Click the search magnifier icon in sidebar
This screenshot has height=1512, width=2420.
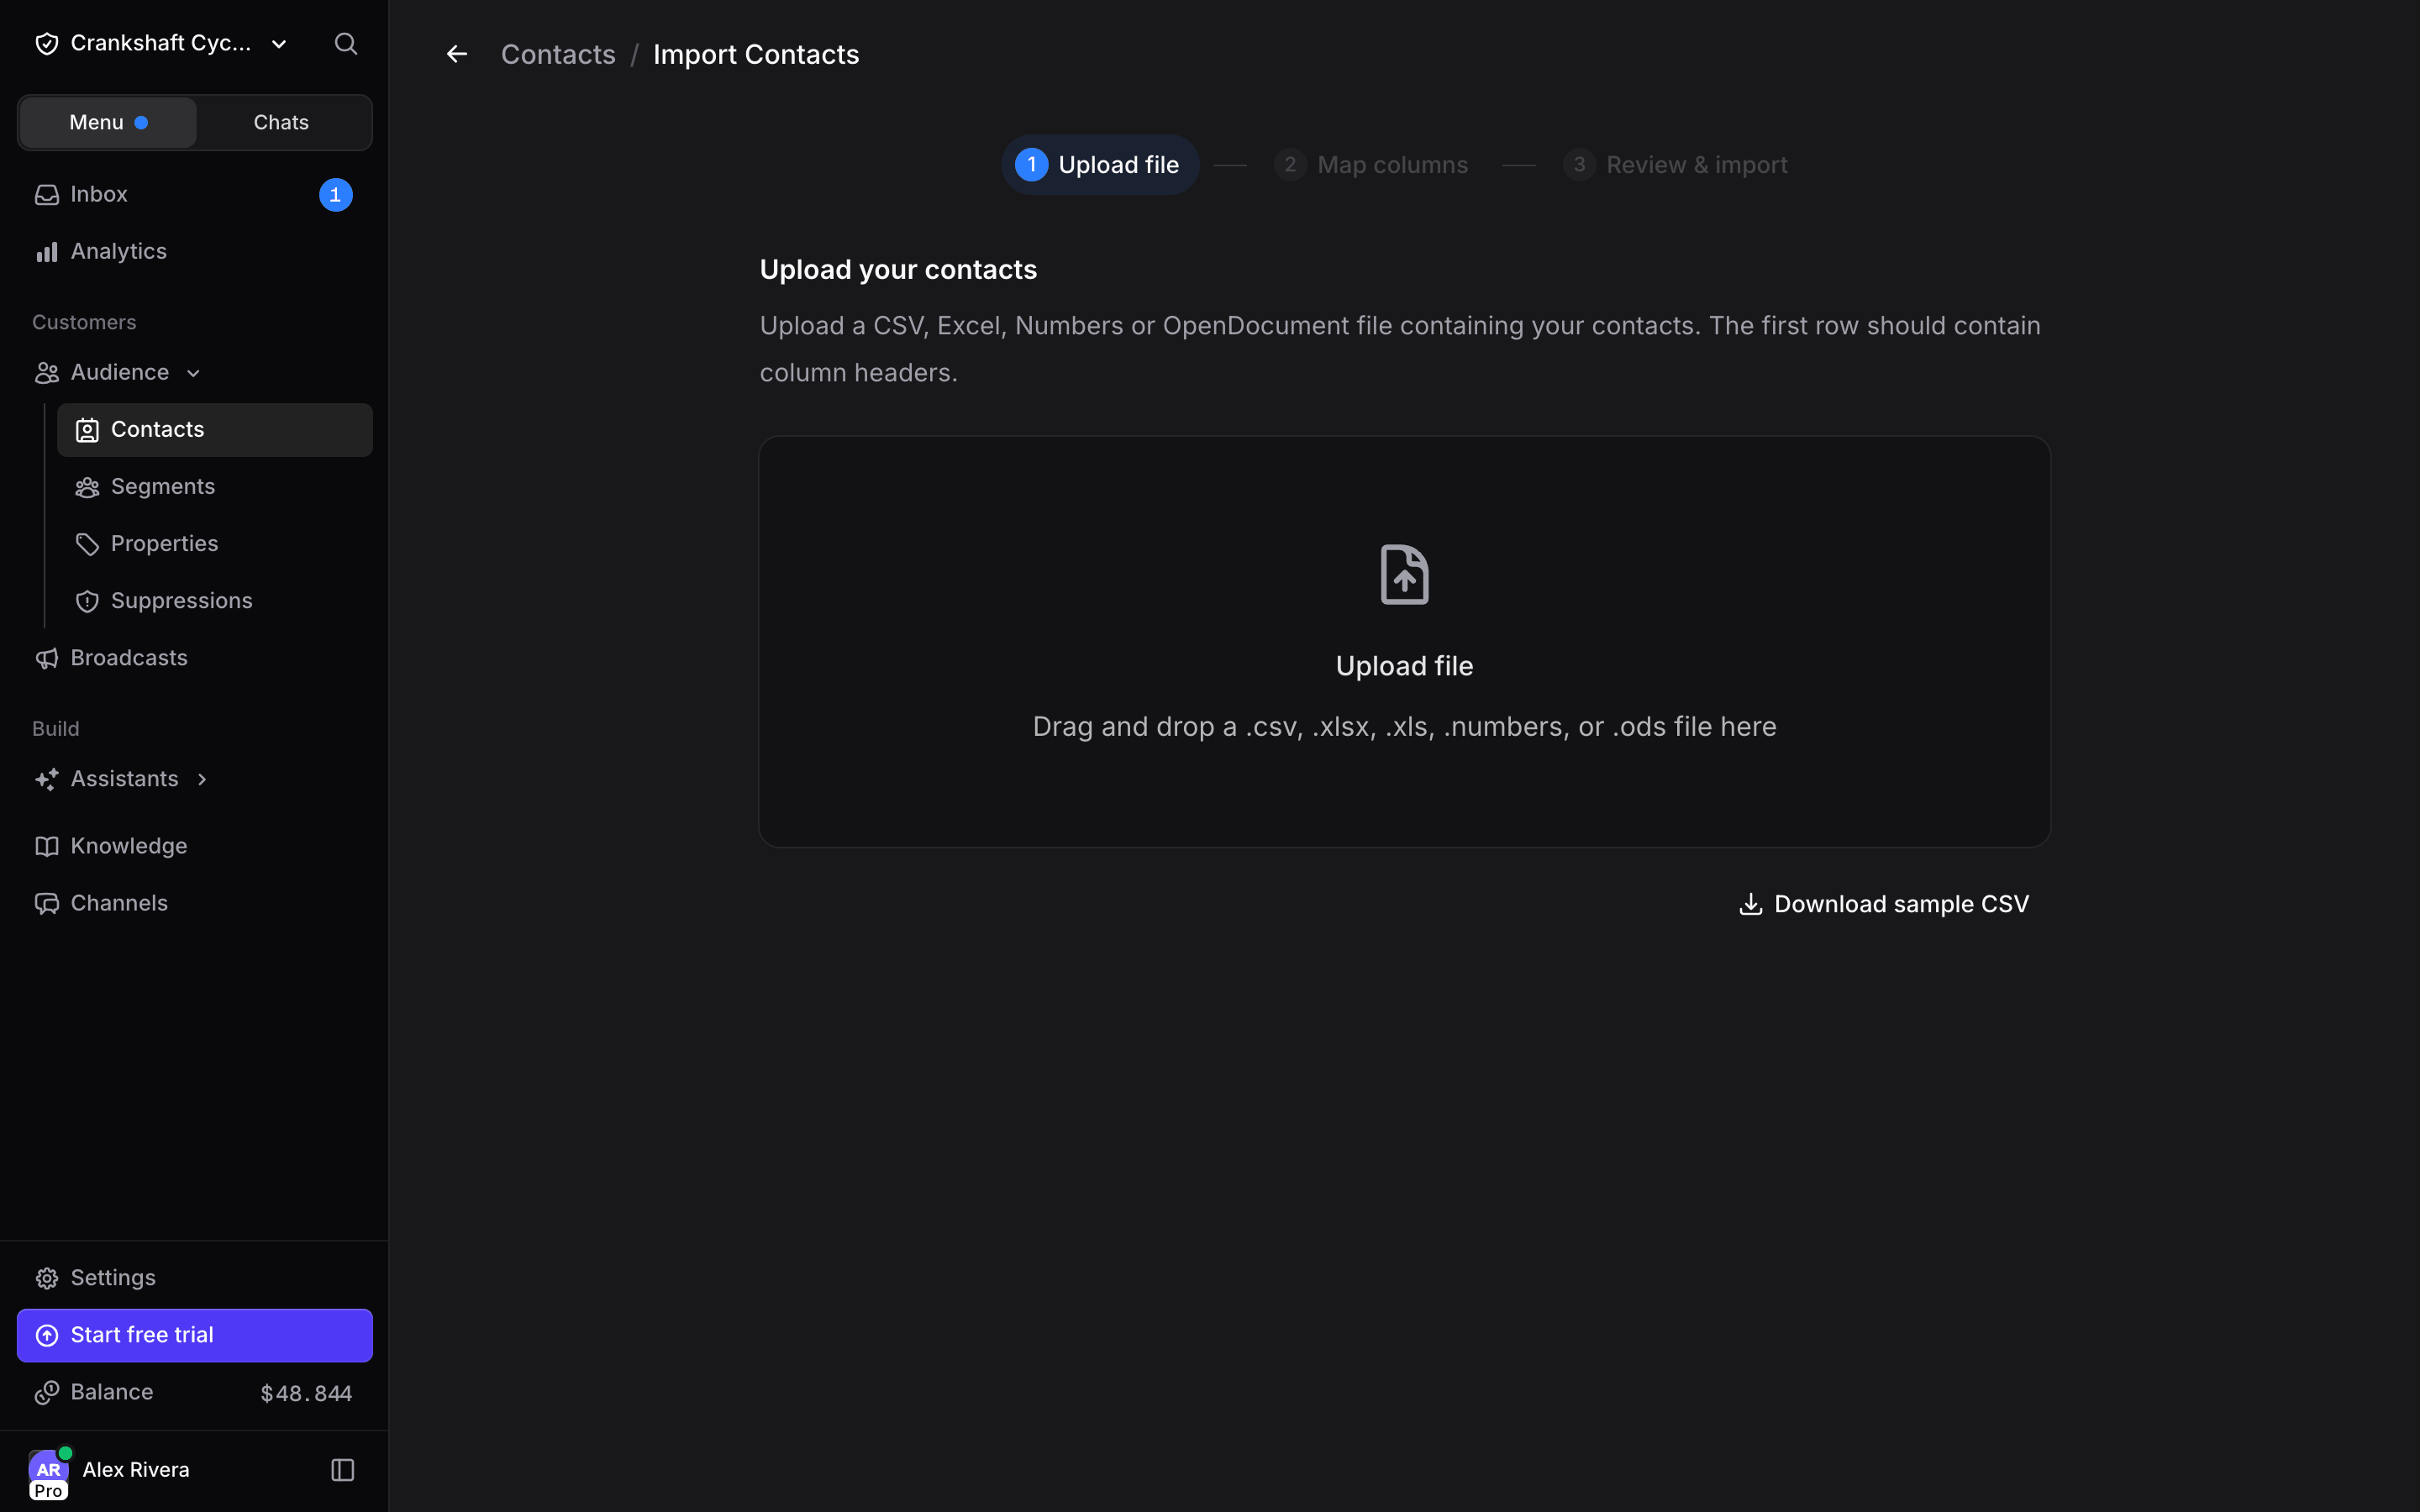click(x=345, y=44)
